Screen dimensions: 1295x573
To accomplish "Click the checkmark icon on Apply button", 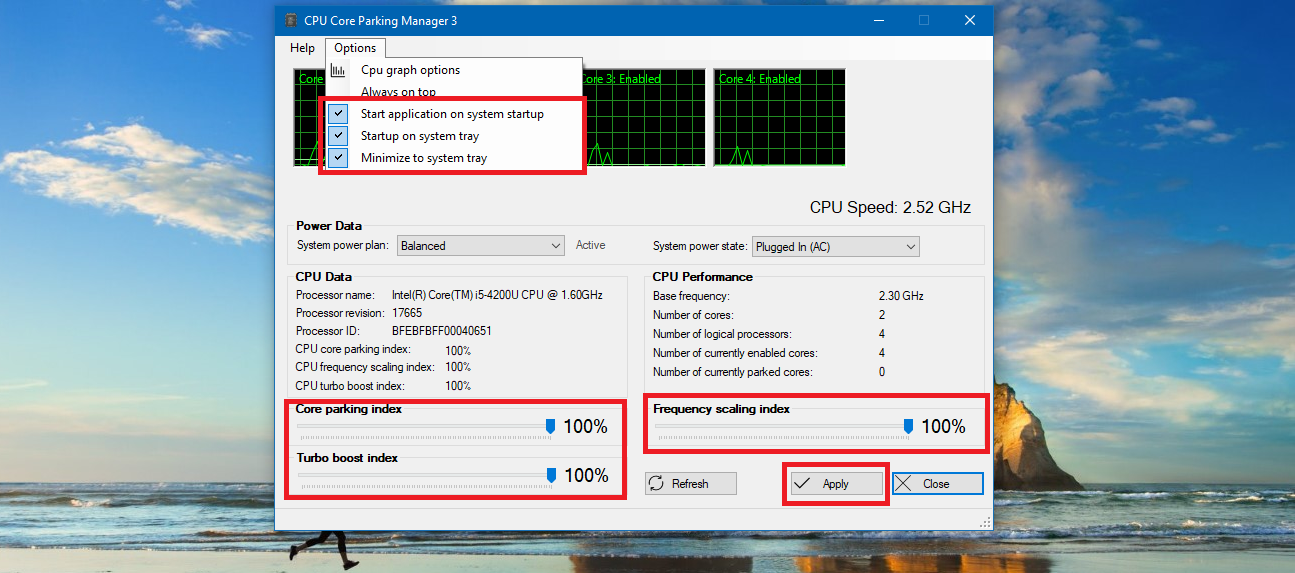I will [x=802, y=484].
